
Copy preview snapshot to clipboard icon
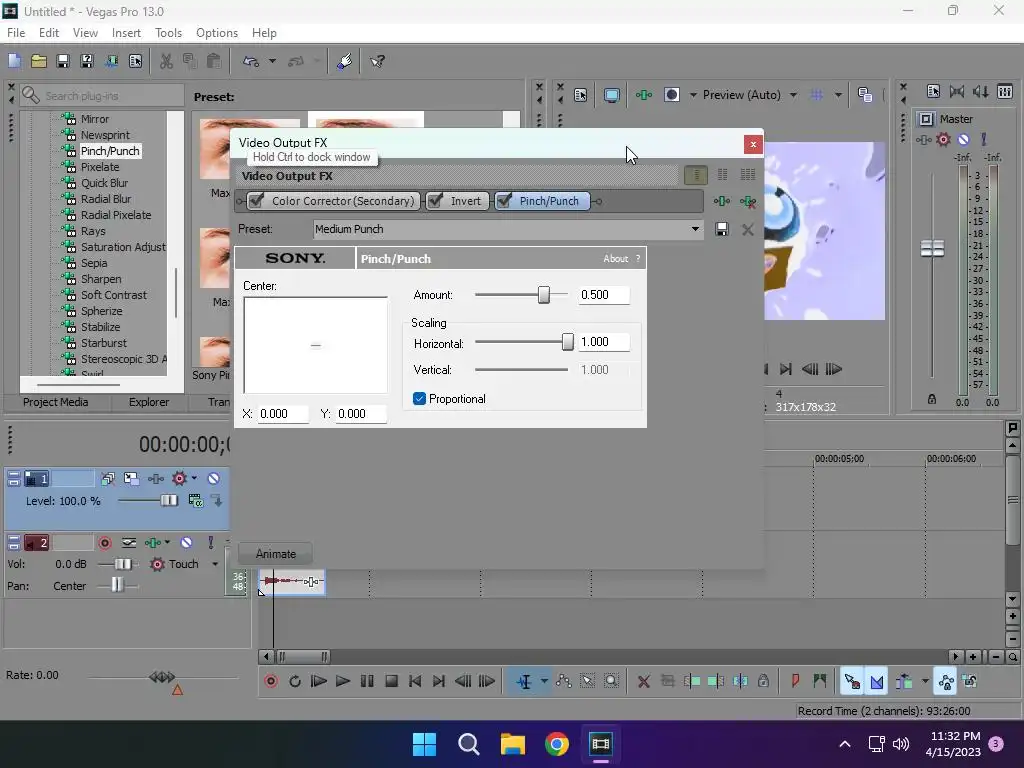coord(865,95)
